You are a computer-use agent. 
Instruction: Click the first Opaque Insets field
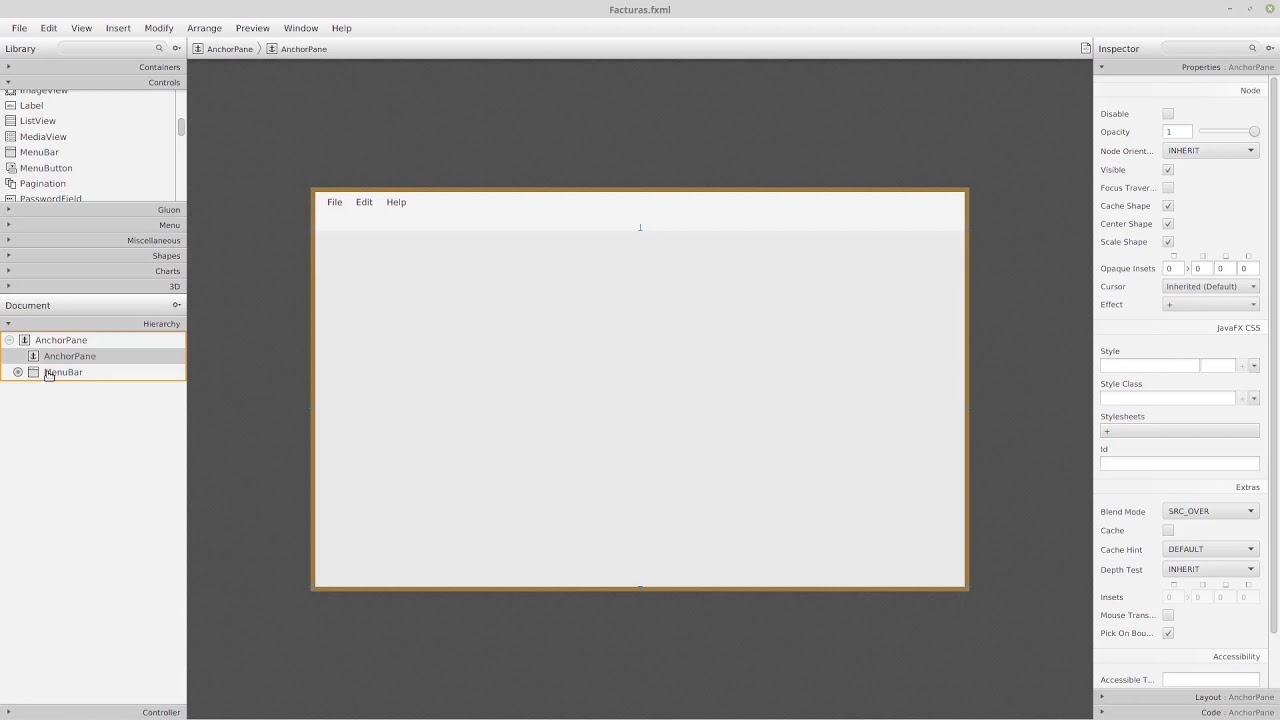[1174, 269]
